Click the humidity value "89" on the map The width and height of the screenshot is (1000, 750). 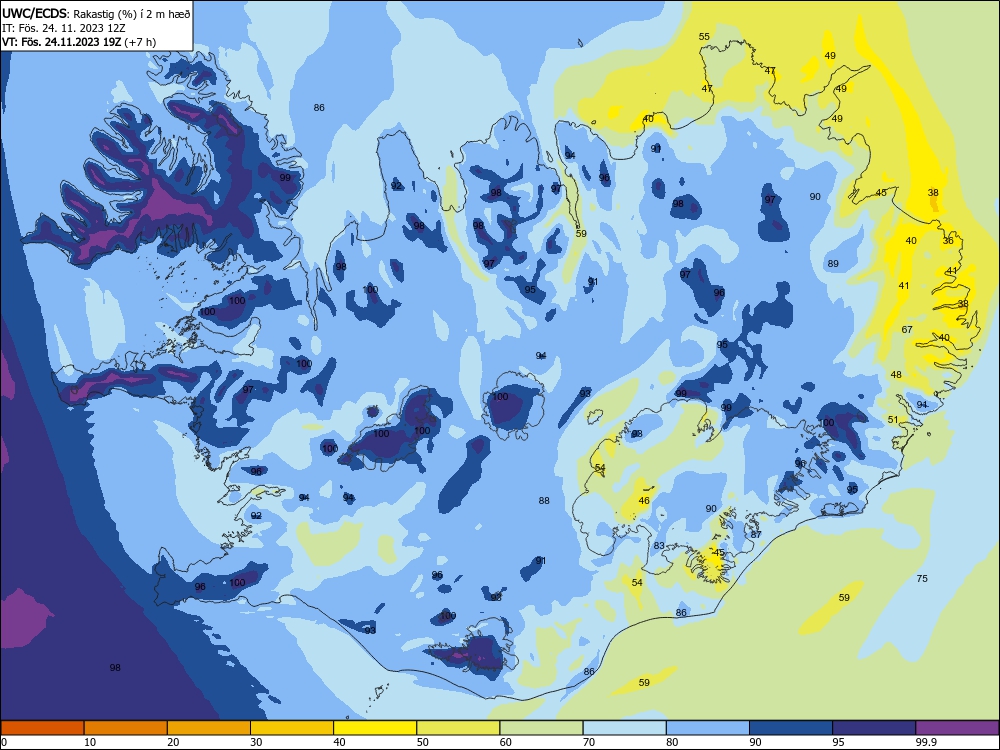click(833, 263)
